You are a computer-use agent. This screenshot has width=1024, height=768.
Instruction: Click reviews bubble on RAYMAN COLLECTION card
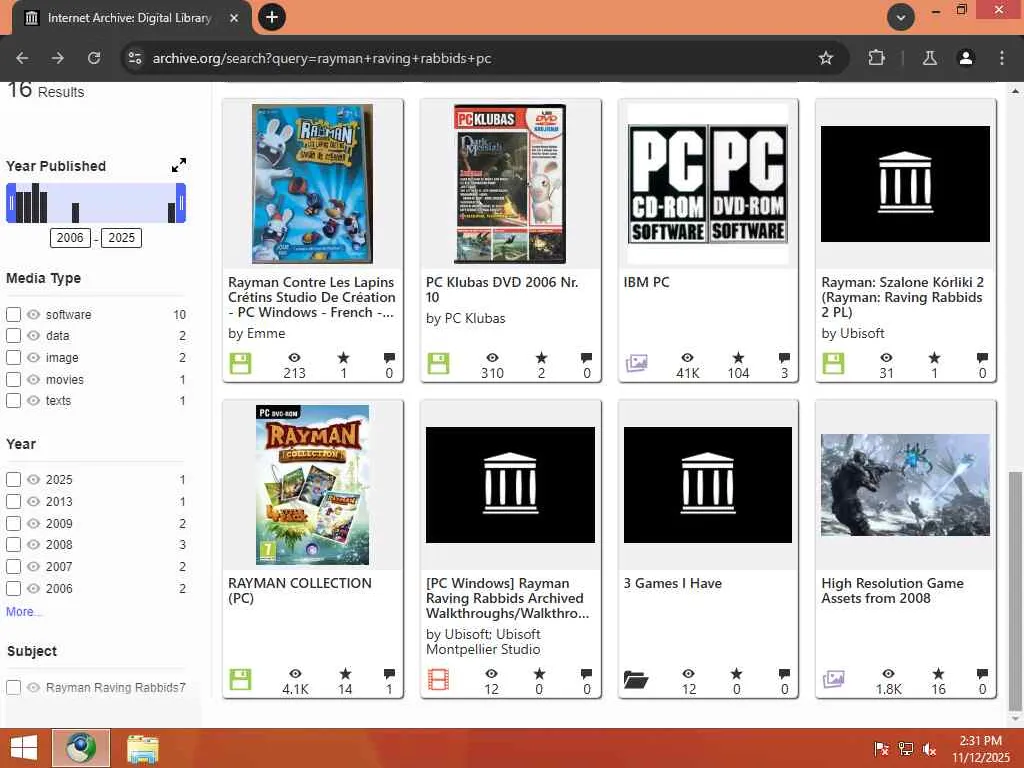[x=389, y=673]
